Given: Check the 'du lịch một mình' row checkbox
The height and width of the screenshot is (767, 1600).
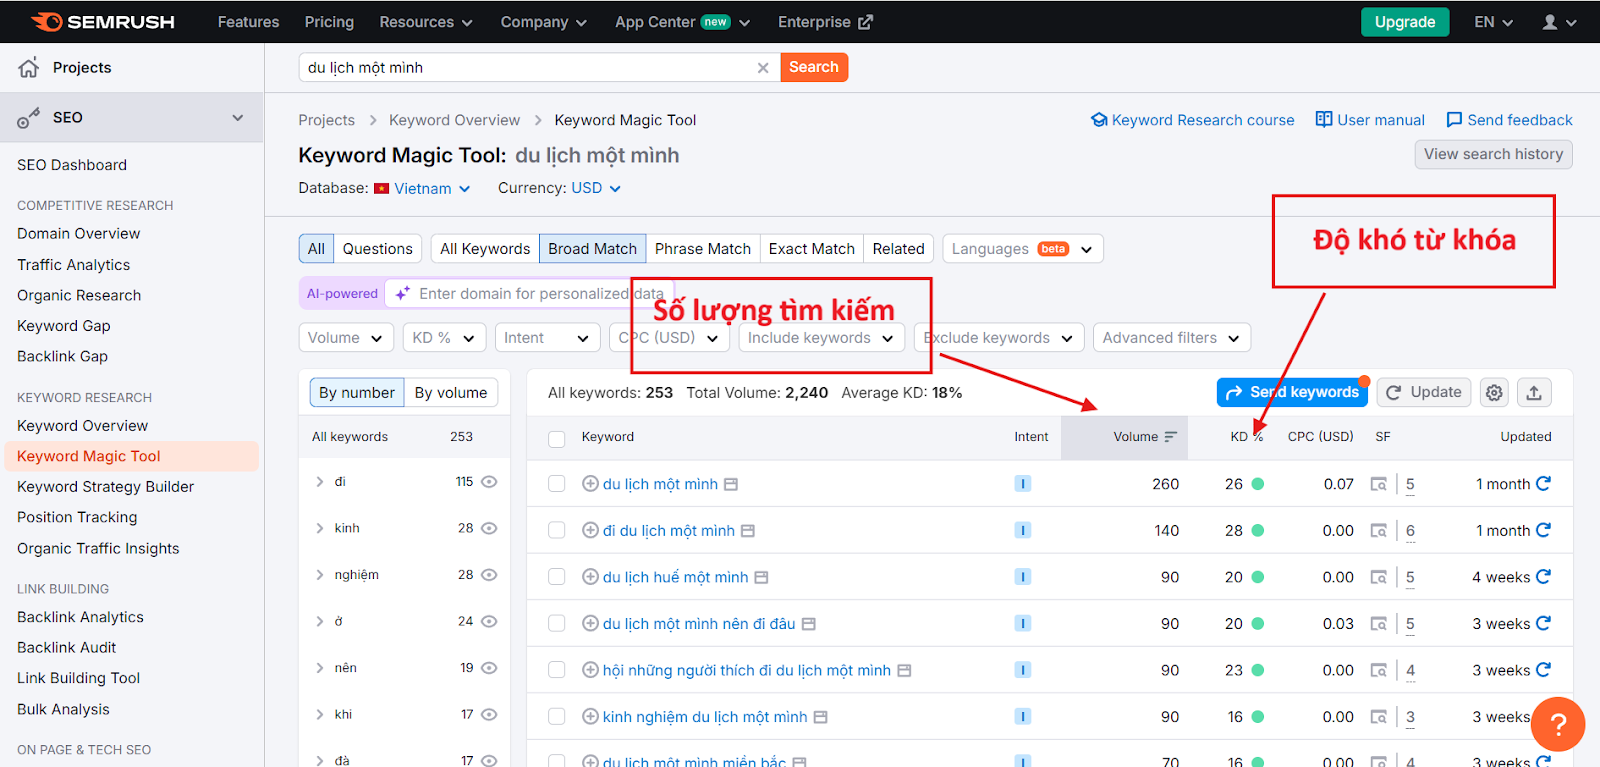Looking at the screenshot, I should click(557, 484).
